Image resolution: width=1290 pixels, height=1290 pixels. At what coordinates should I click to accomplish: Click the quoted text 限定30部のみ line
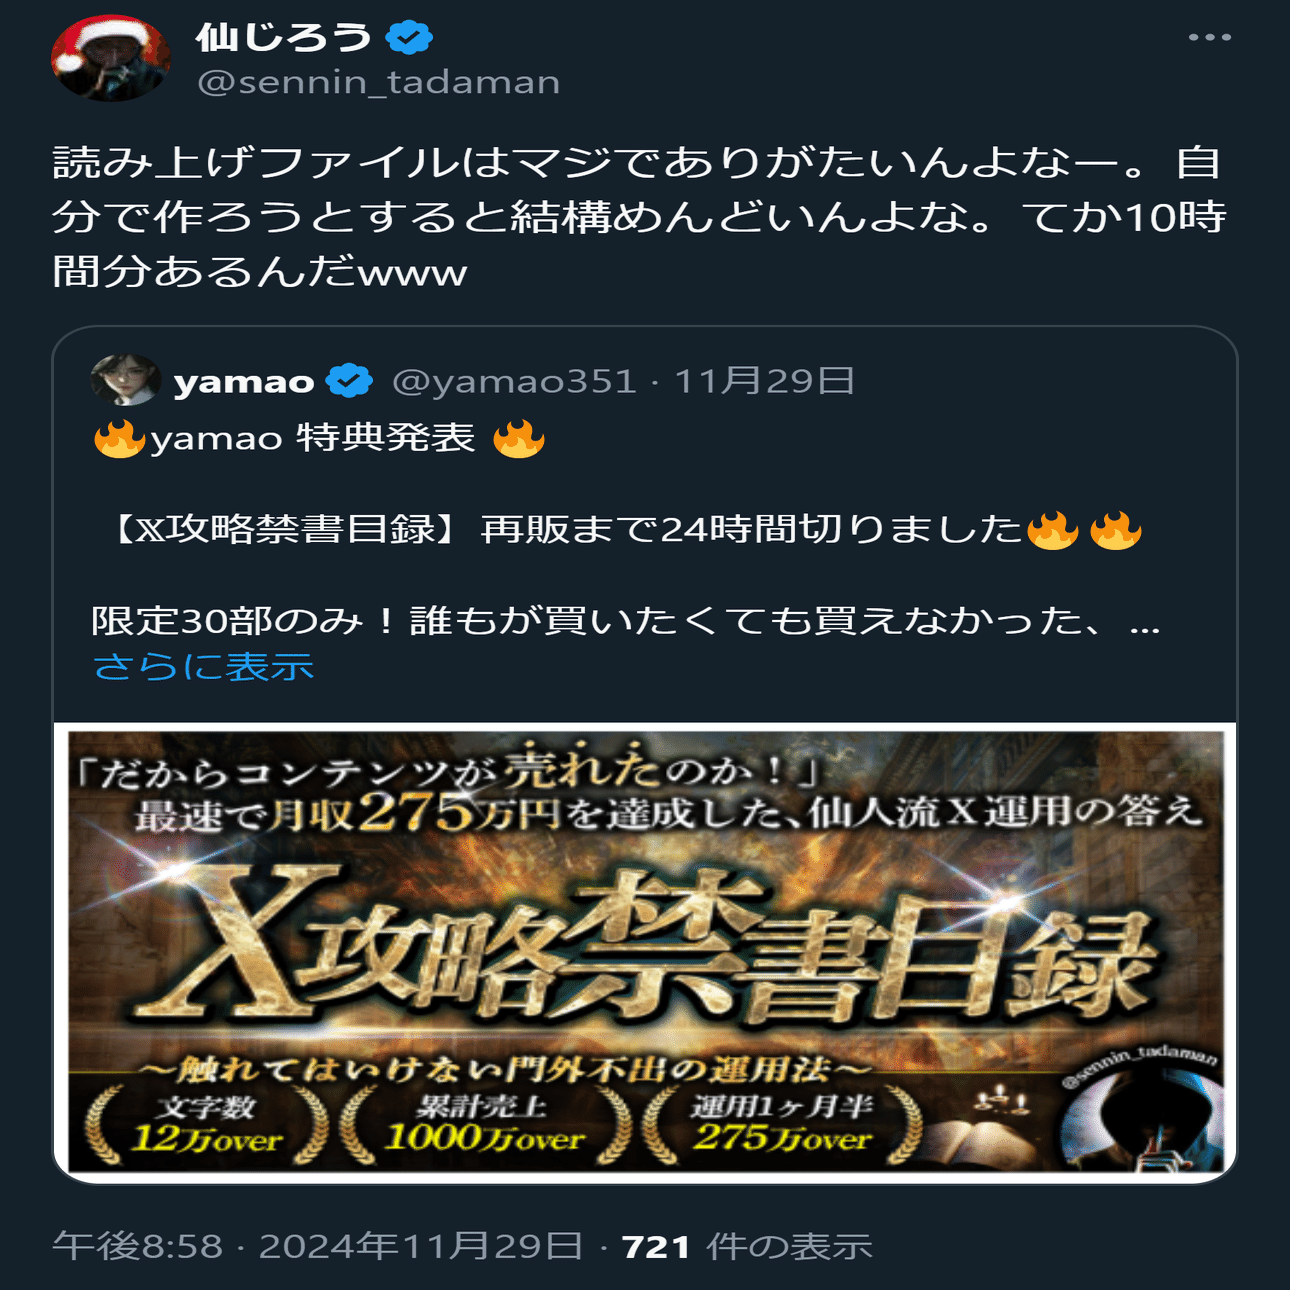click(x=626, y=621)
